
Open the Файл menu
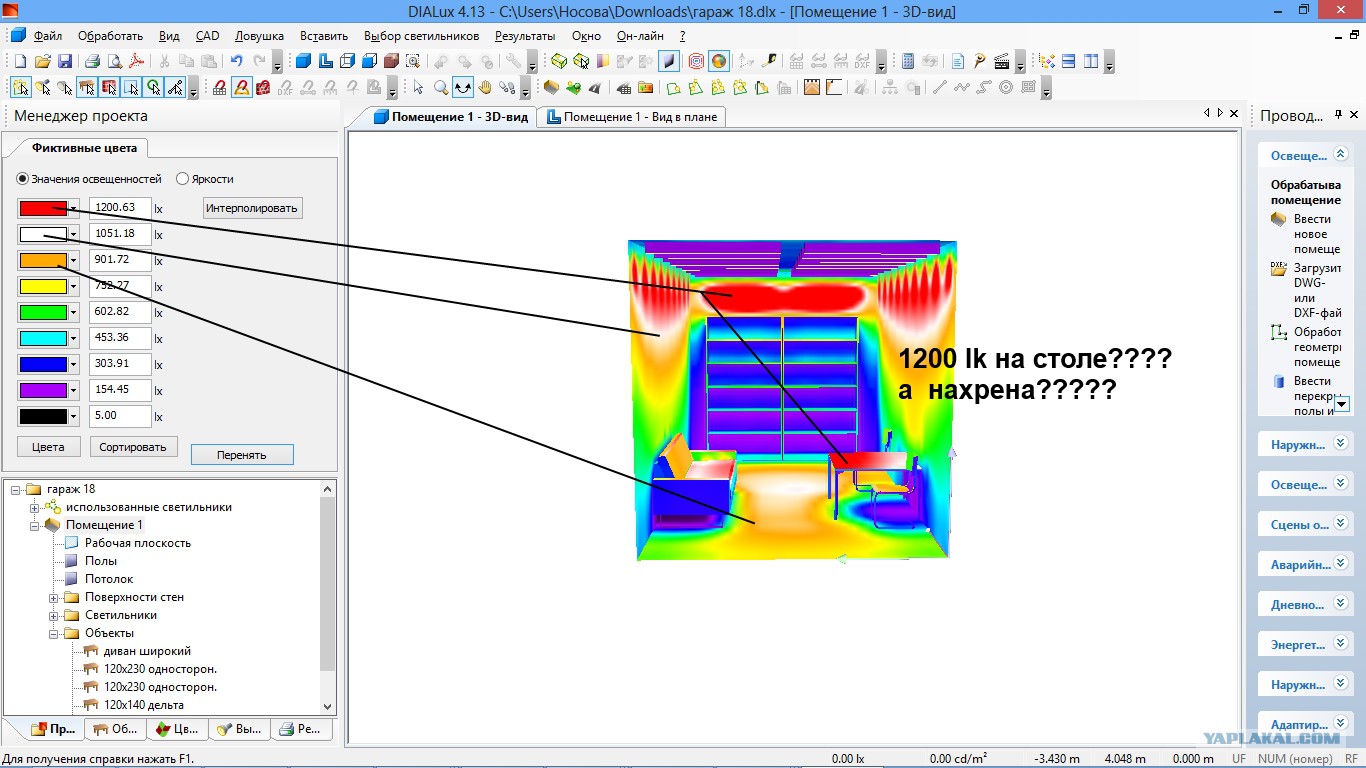tap(48, 36)
